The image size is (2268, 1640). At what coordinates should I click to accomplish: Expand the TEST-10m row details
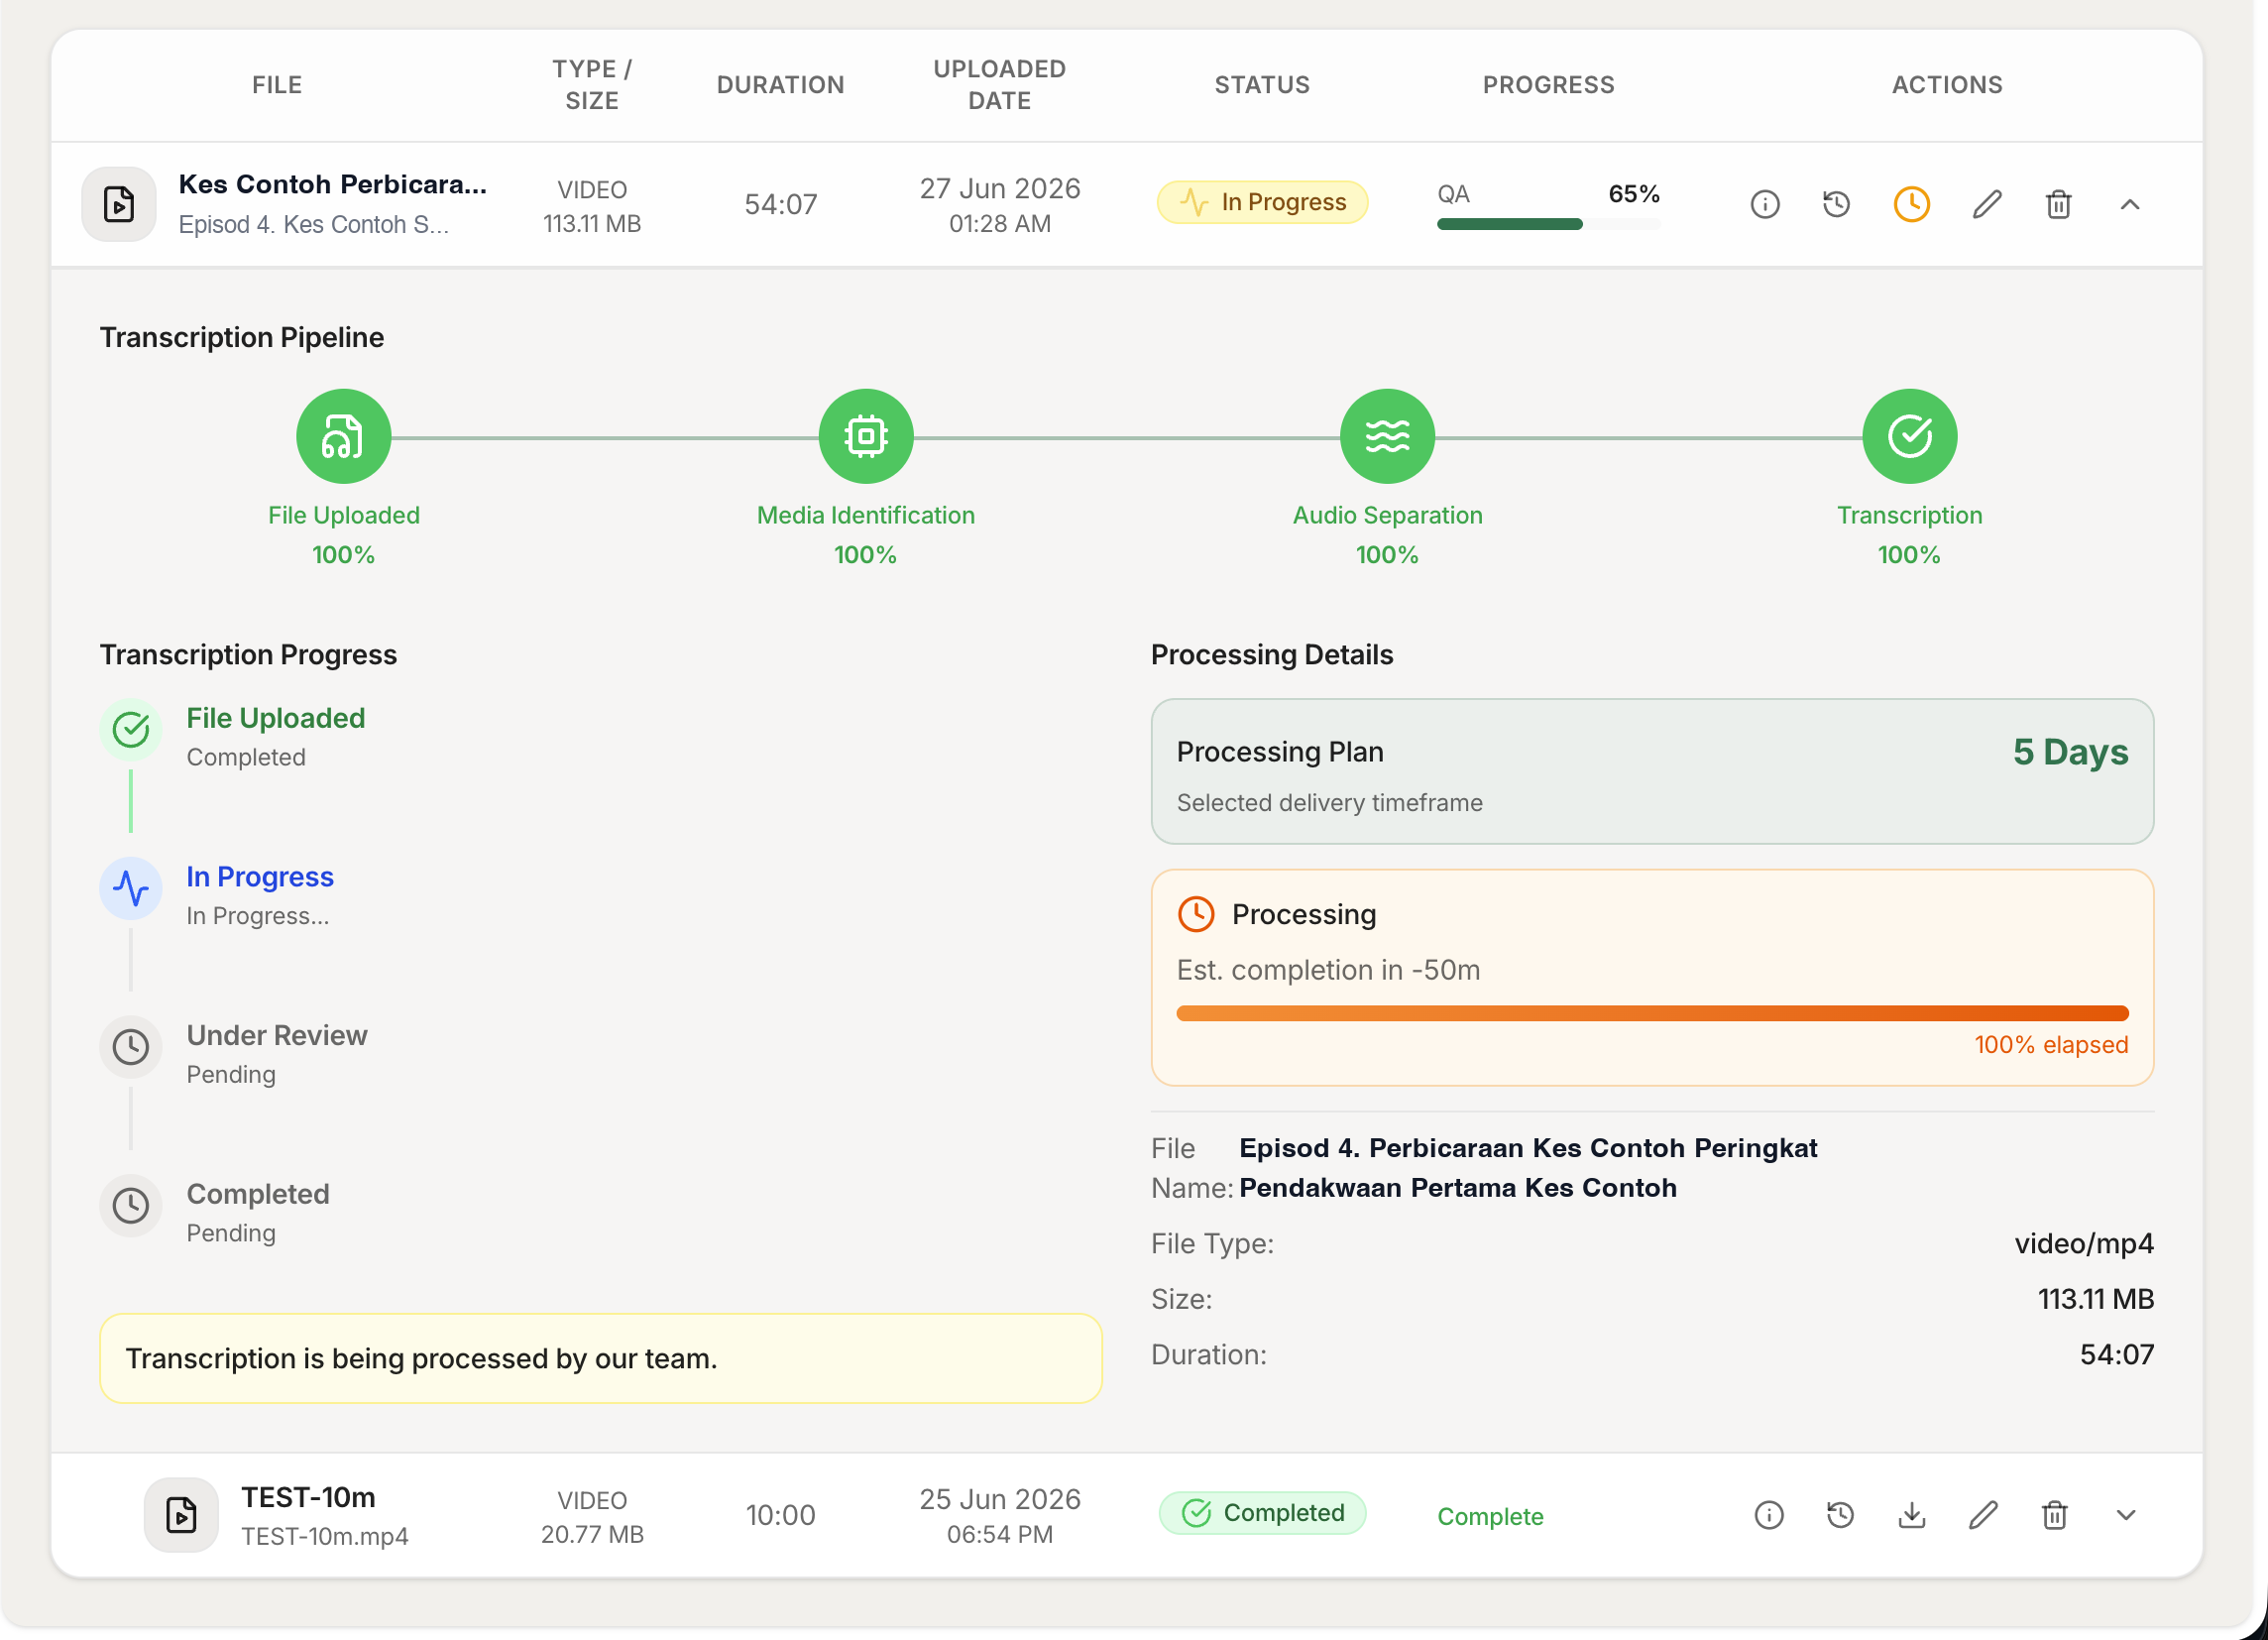[x=2126, y=1515]
